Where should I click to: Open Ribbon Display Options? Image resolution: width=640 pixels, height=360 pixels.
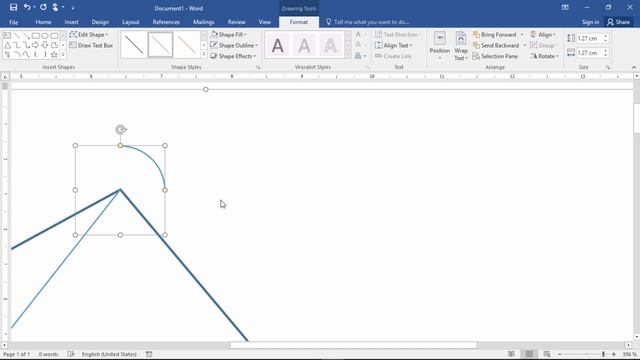[x=565, y=7]
